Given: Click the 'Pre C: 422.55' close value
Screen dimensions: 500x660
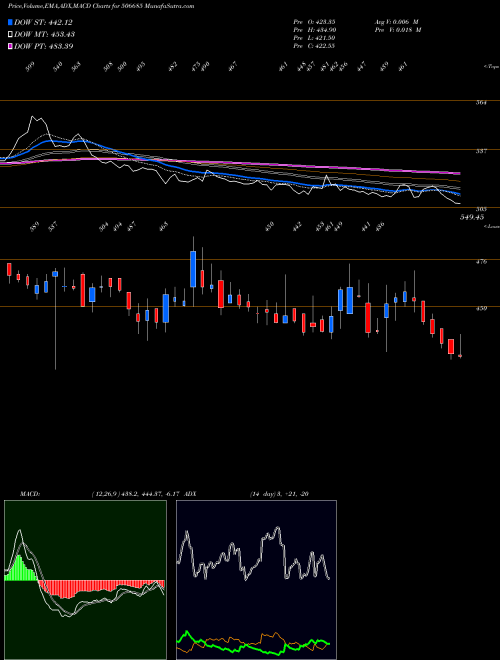Looking at the screenshot, I should [314, 46].
